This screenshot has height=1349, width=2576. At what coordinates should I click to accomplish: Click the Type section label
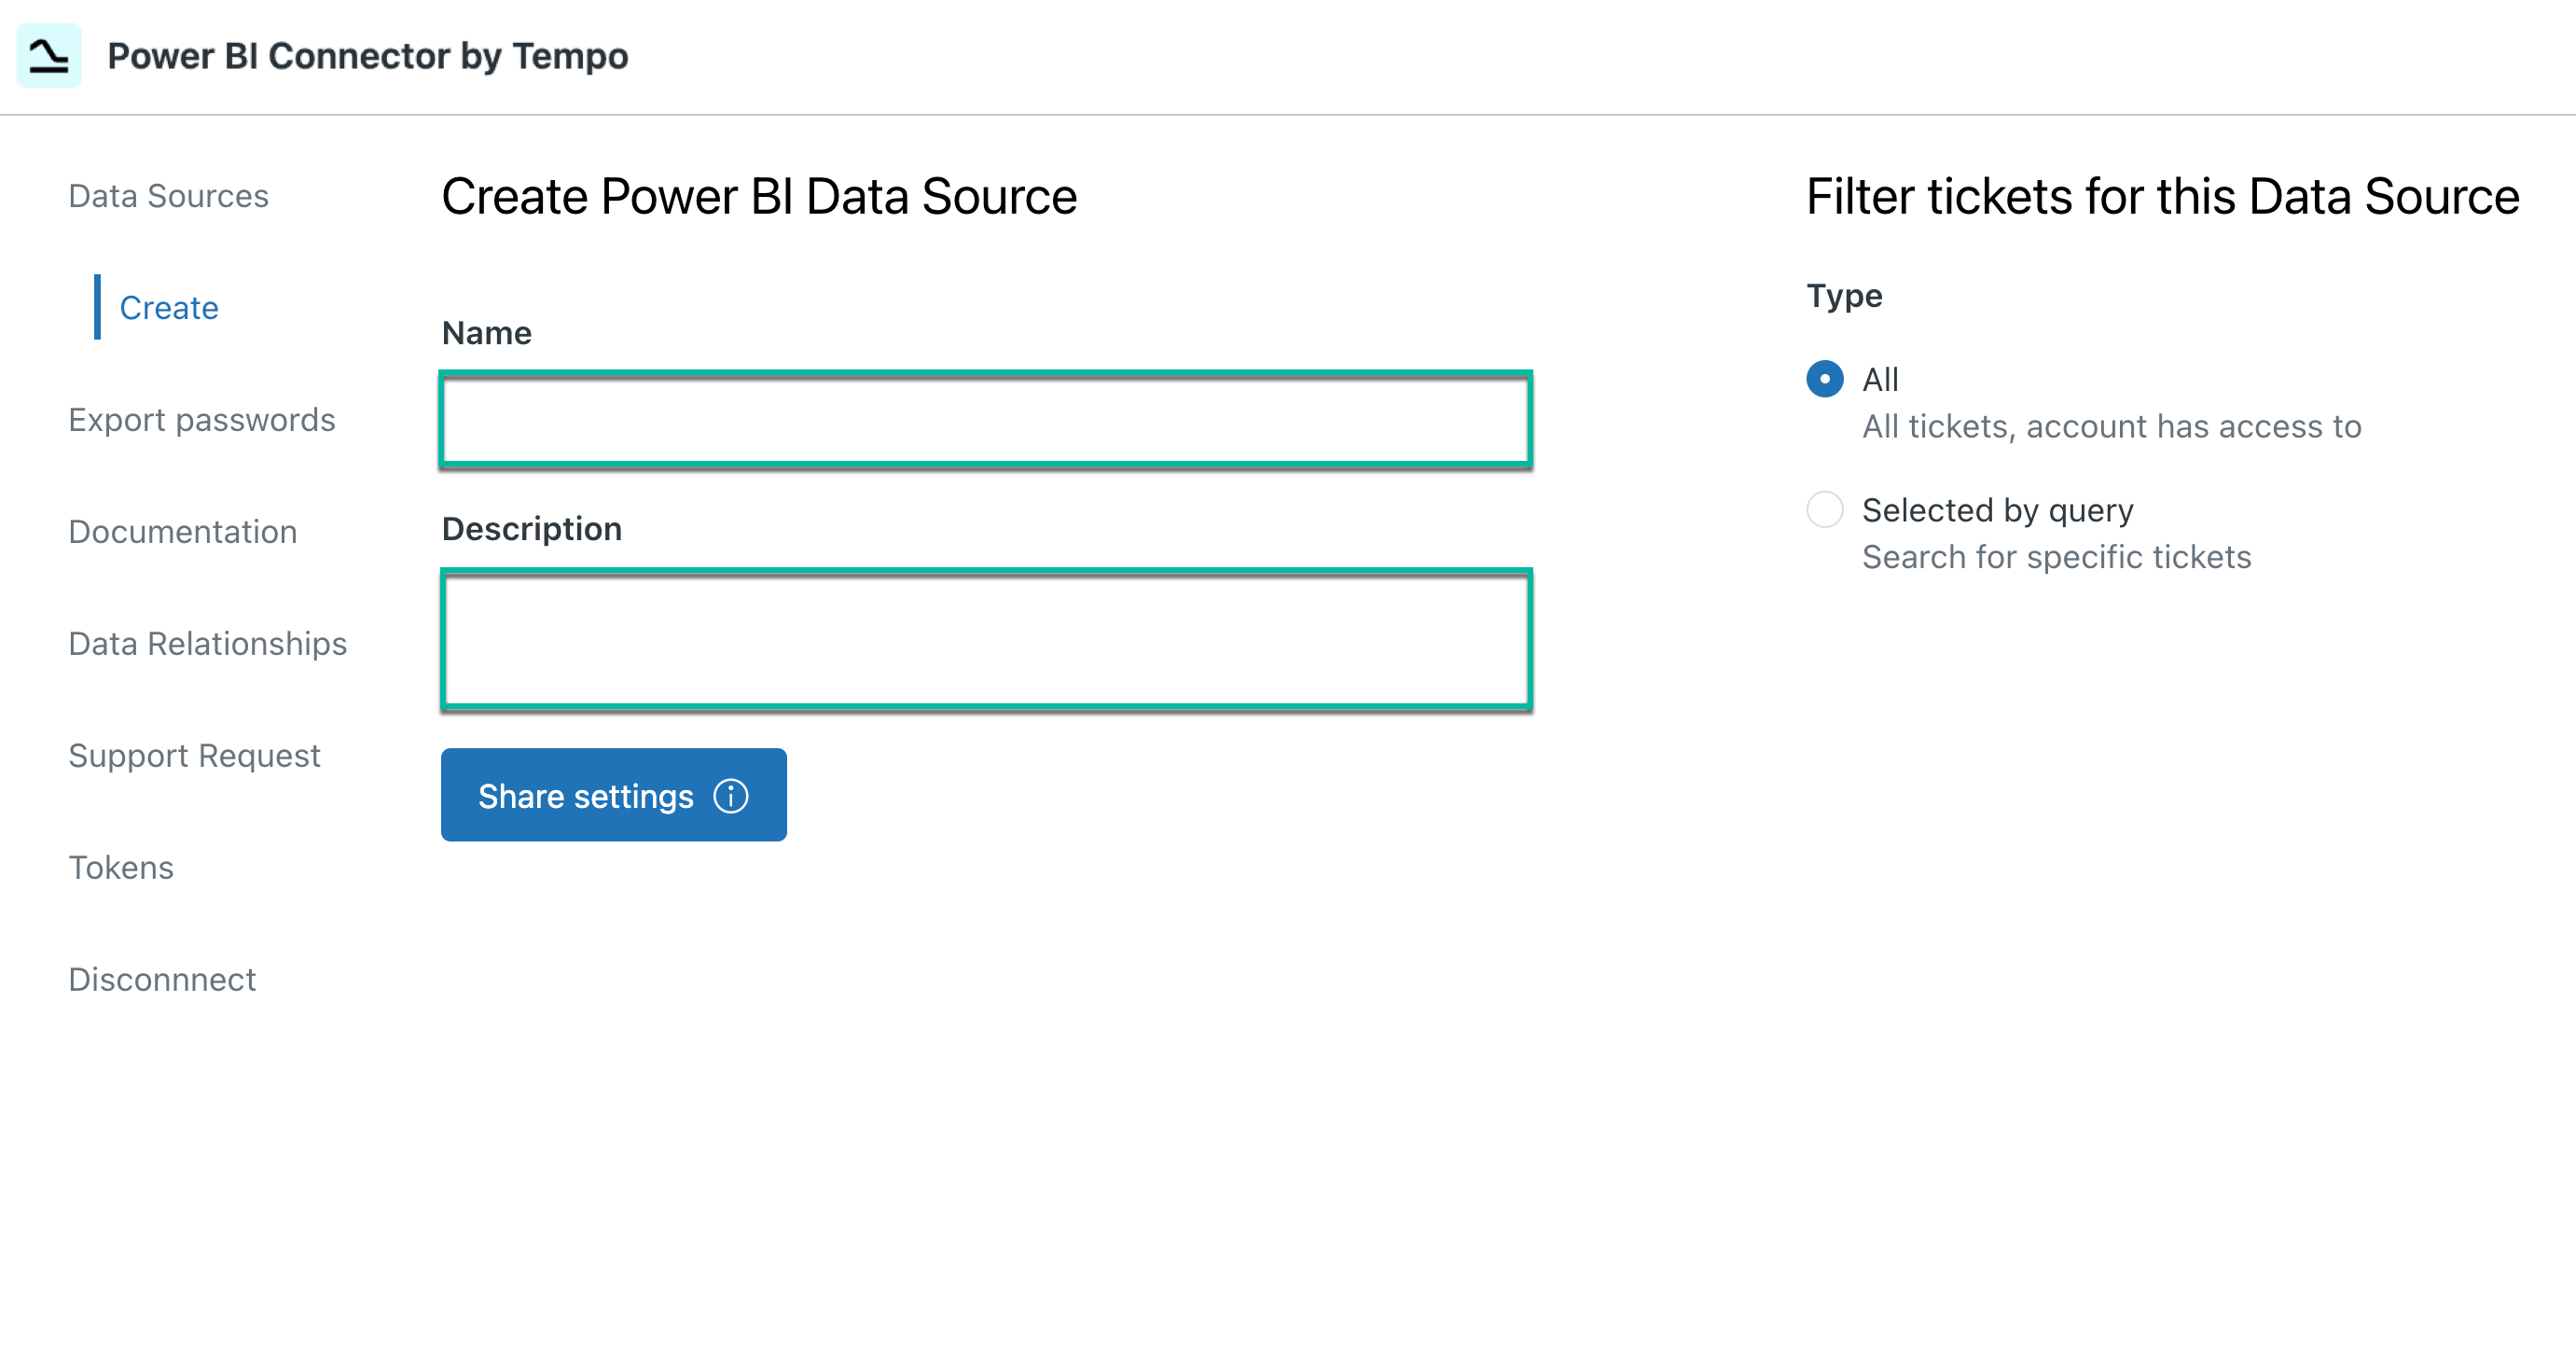click(1843, 295)
